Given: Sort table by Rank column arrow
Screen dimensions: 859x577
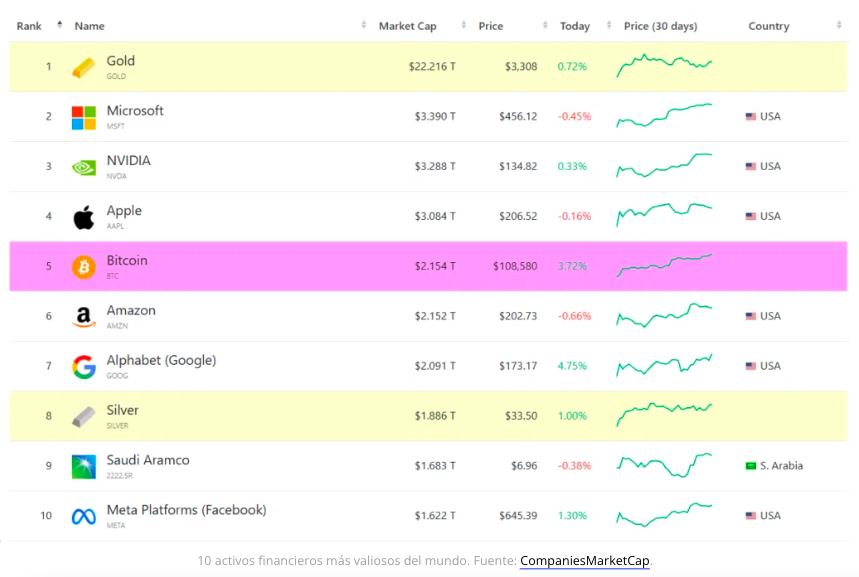Looking at the screenshot, I should pyautogui.click(x=60, y=25).
